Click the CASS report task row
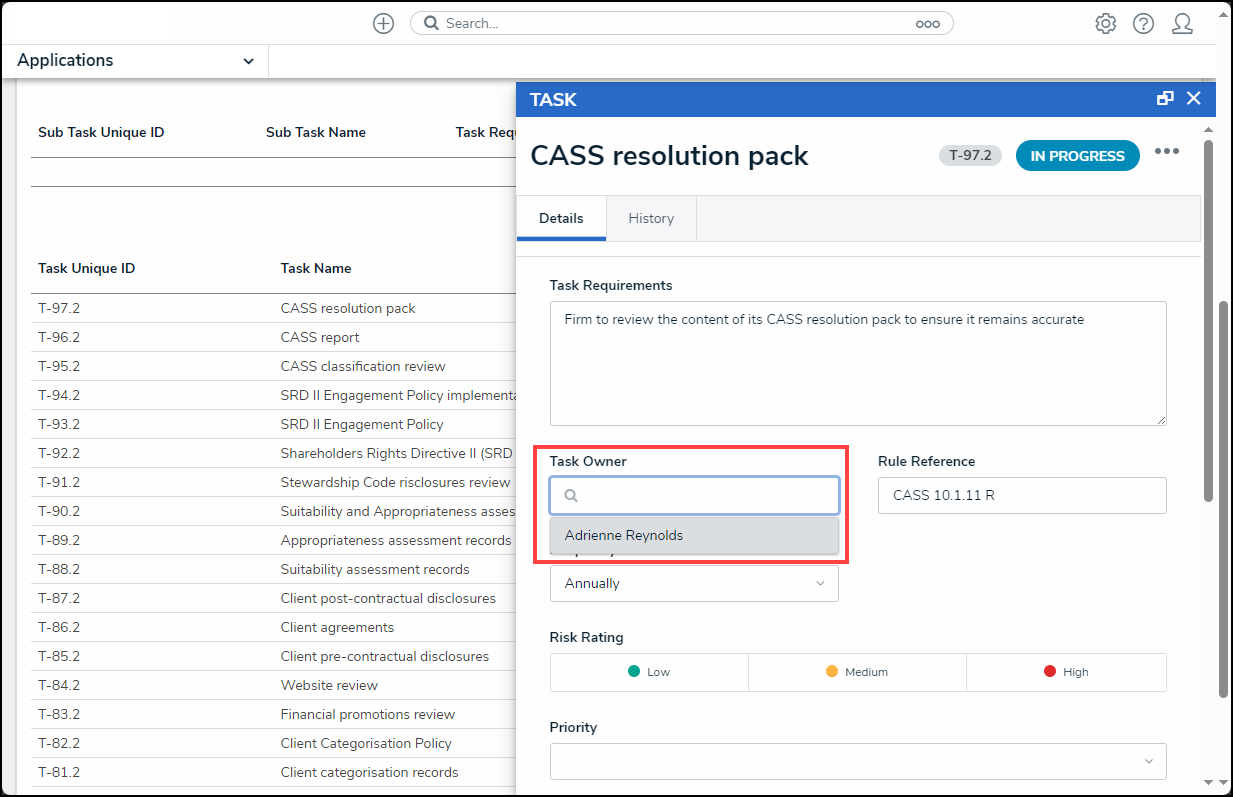Screen dimensions: 1233x797 (x=320, y=337)
